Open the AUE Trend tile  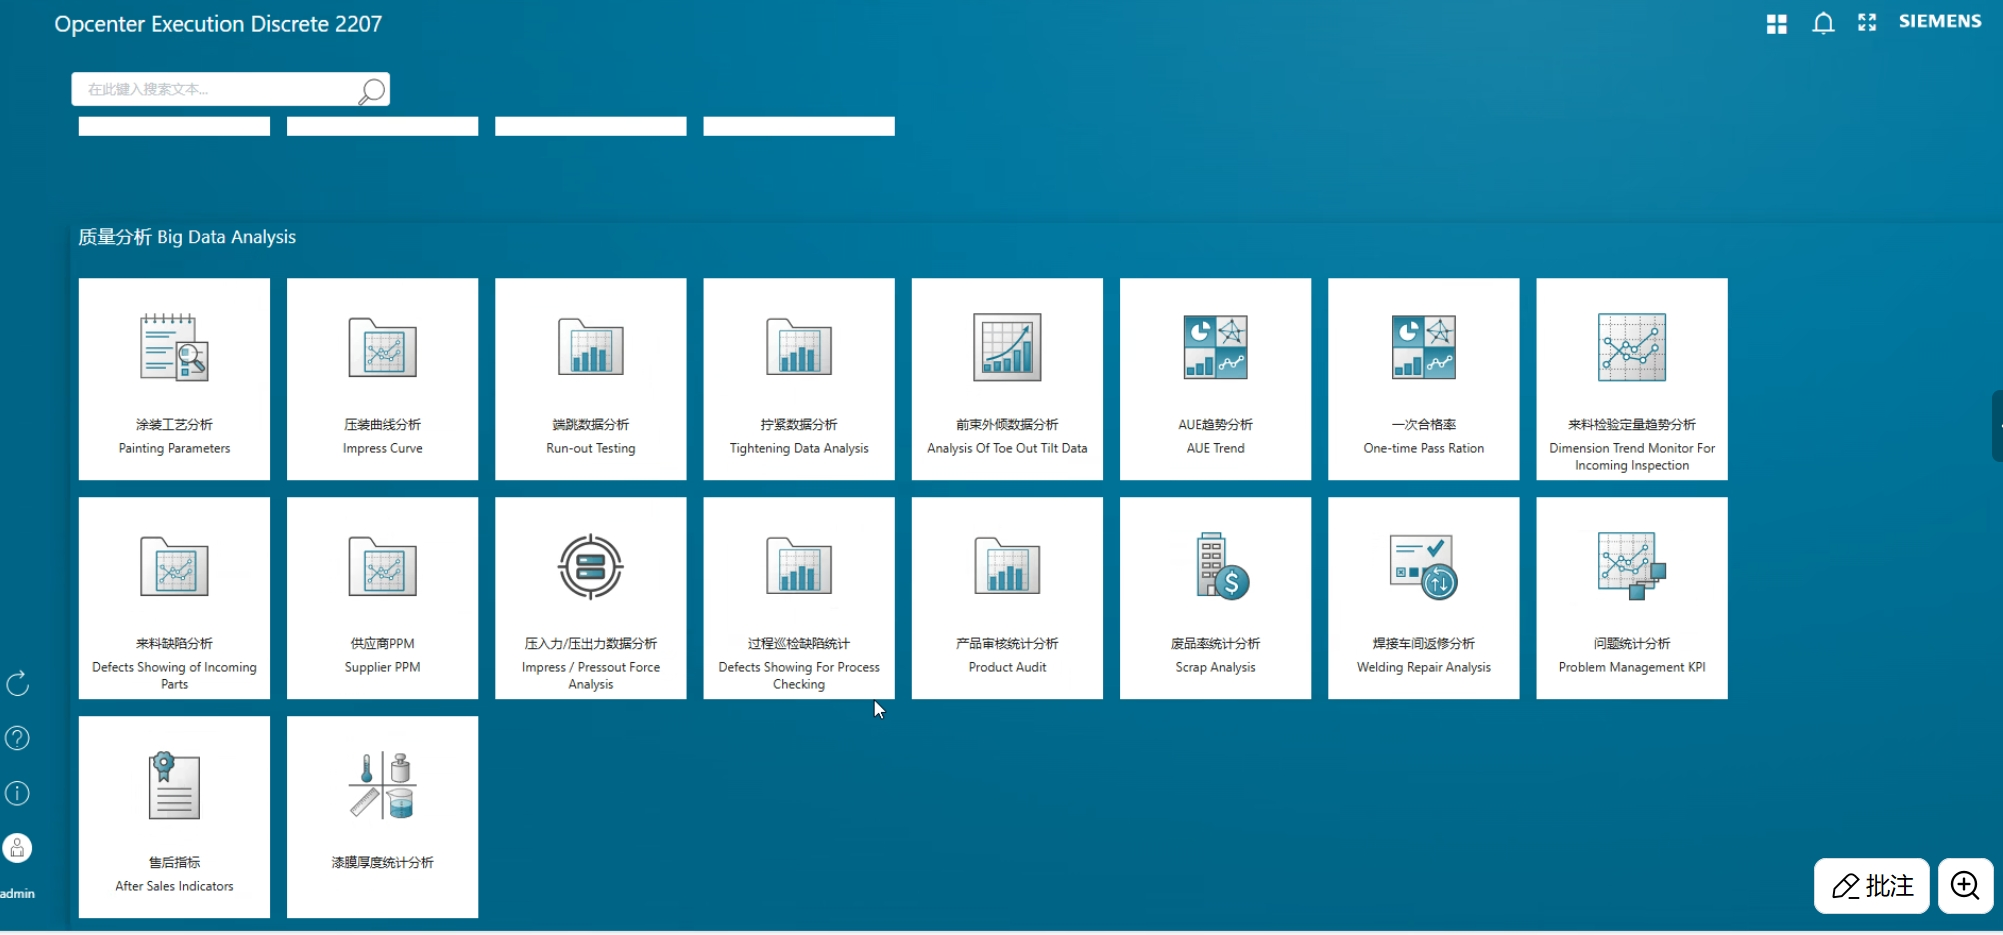click(x=1215, y=379)
